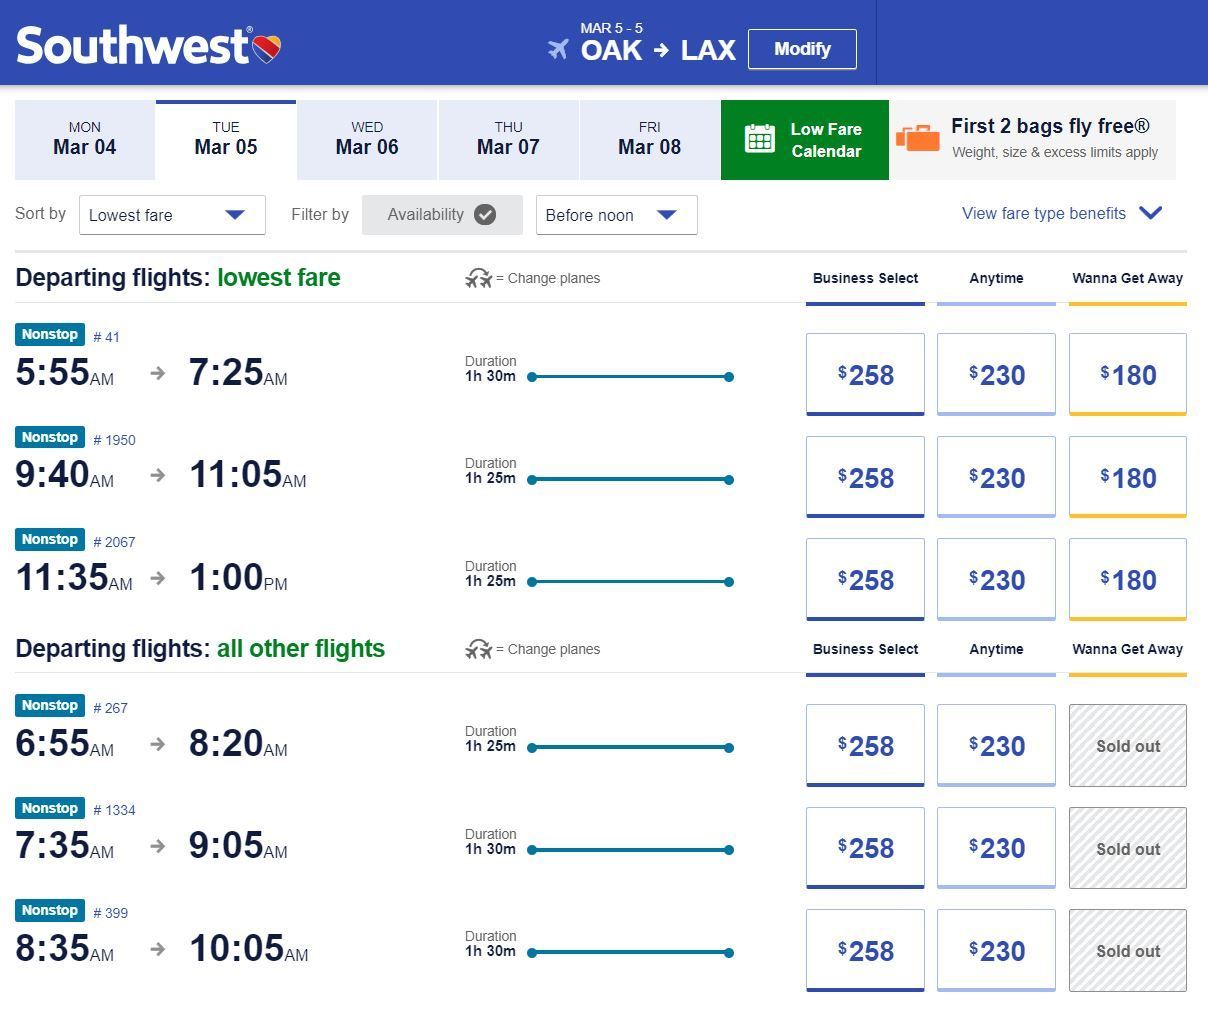Click the orange luggage bags icon
Image resolution: width=1208 pixels, height=1011 pixels.
pyautogui.click(x=918, y=138)
